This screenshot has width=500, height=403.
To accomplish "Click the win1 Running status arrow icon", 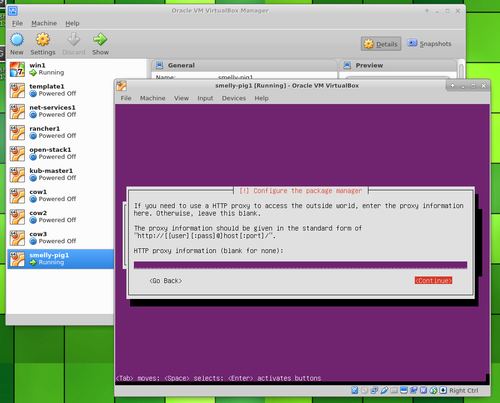I will (x=33, y=73).
